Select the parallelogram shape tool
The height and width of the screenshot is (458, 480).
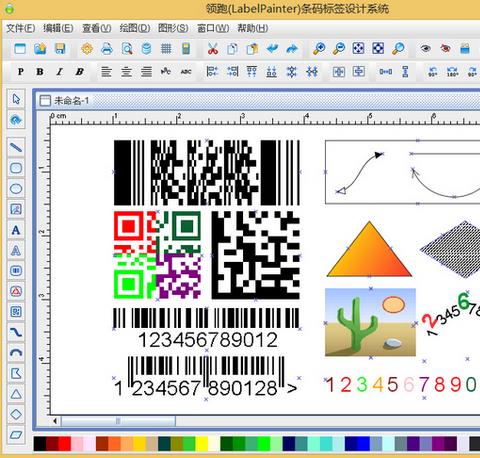pyautogui.click(x=16, y=435)
